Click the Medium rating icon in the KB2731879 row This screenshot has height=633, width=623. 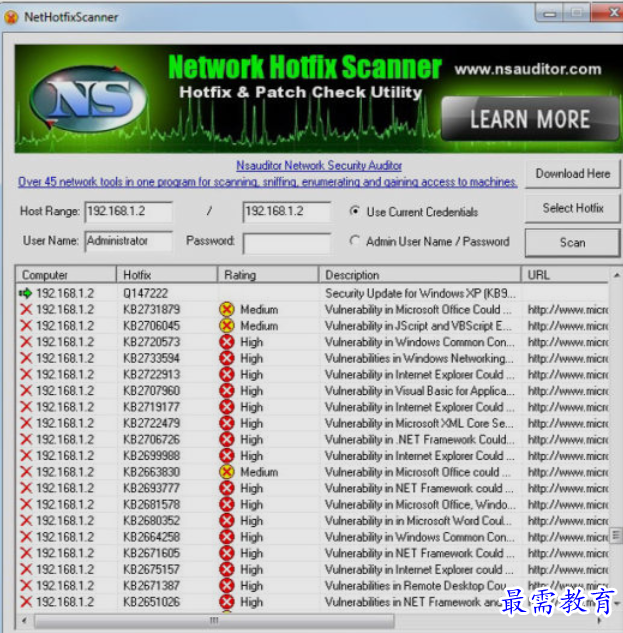click(x=227, y=310)
